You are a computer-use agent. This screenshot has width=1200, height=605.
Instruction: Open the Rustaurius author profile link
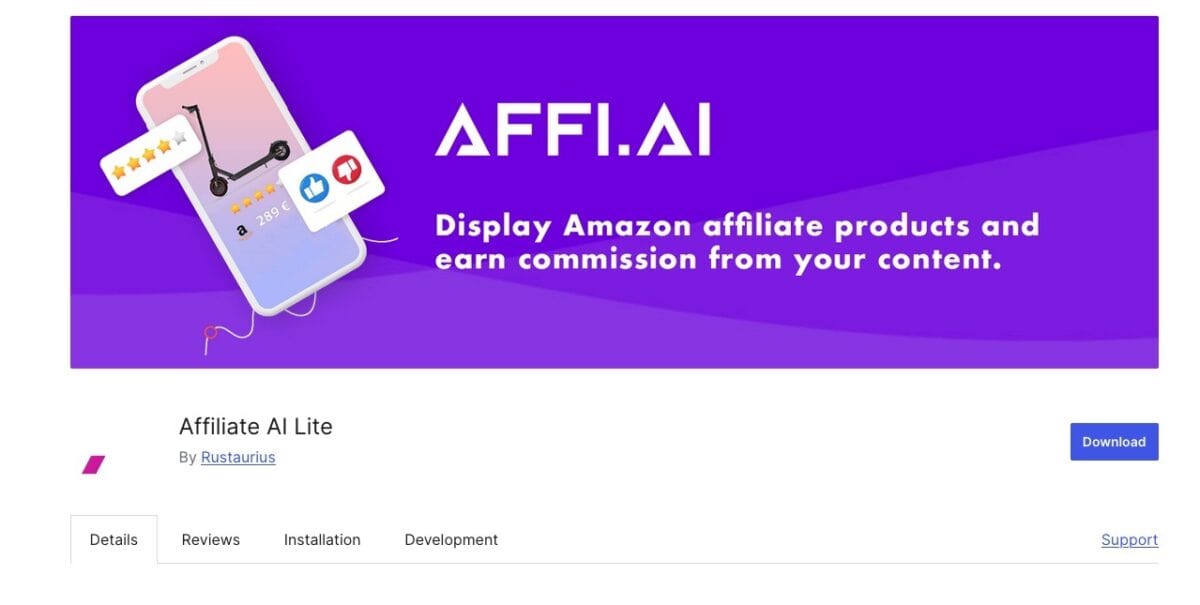pos(238,457)
